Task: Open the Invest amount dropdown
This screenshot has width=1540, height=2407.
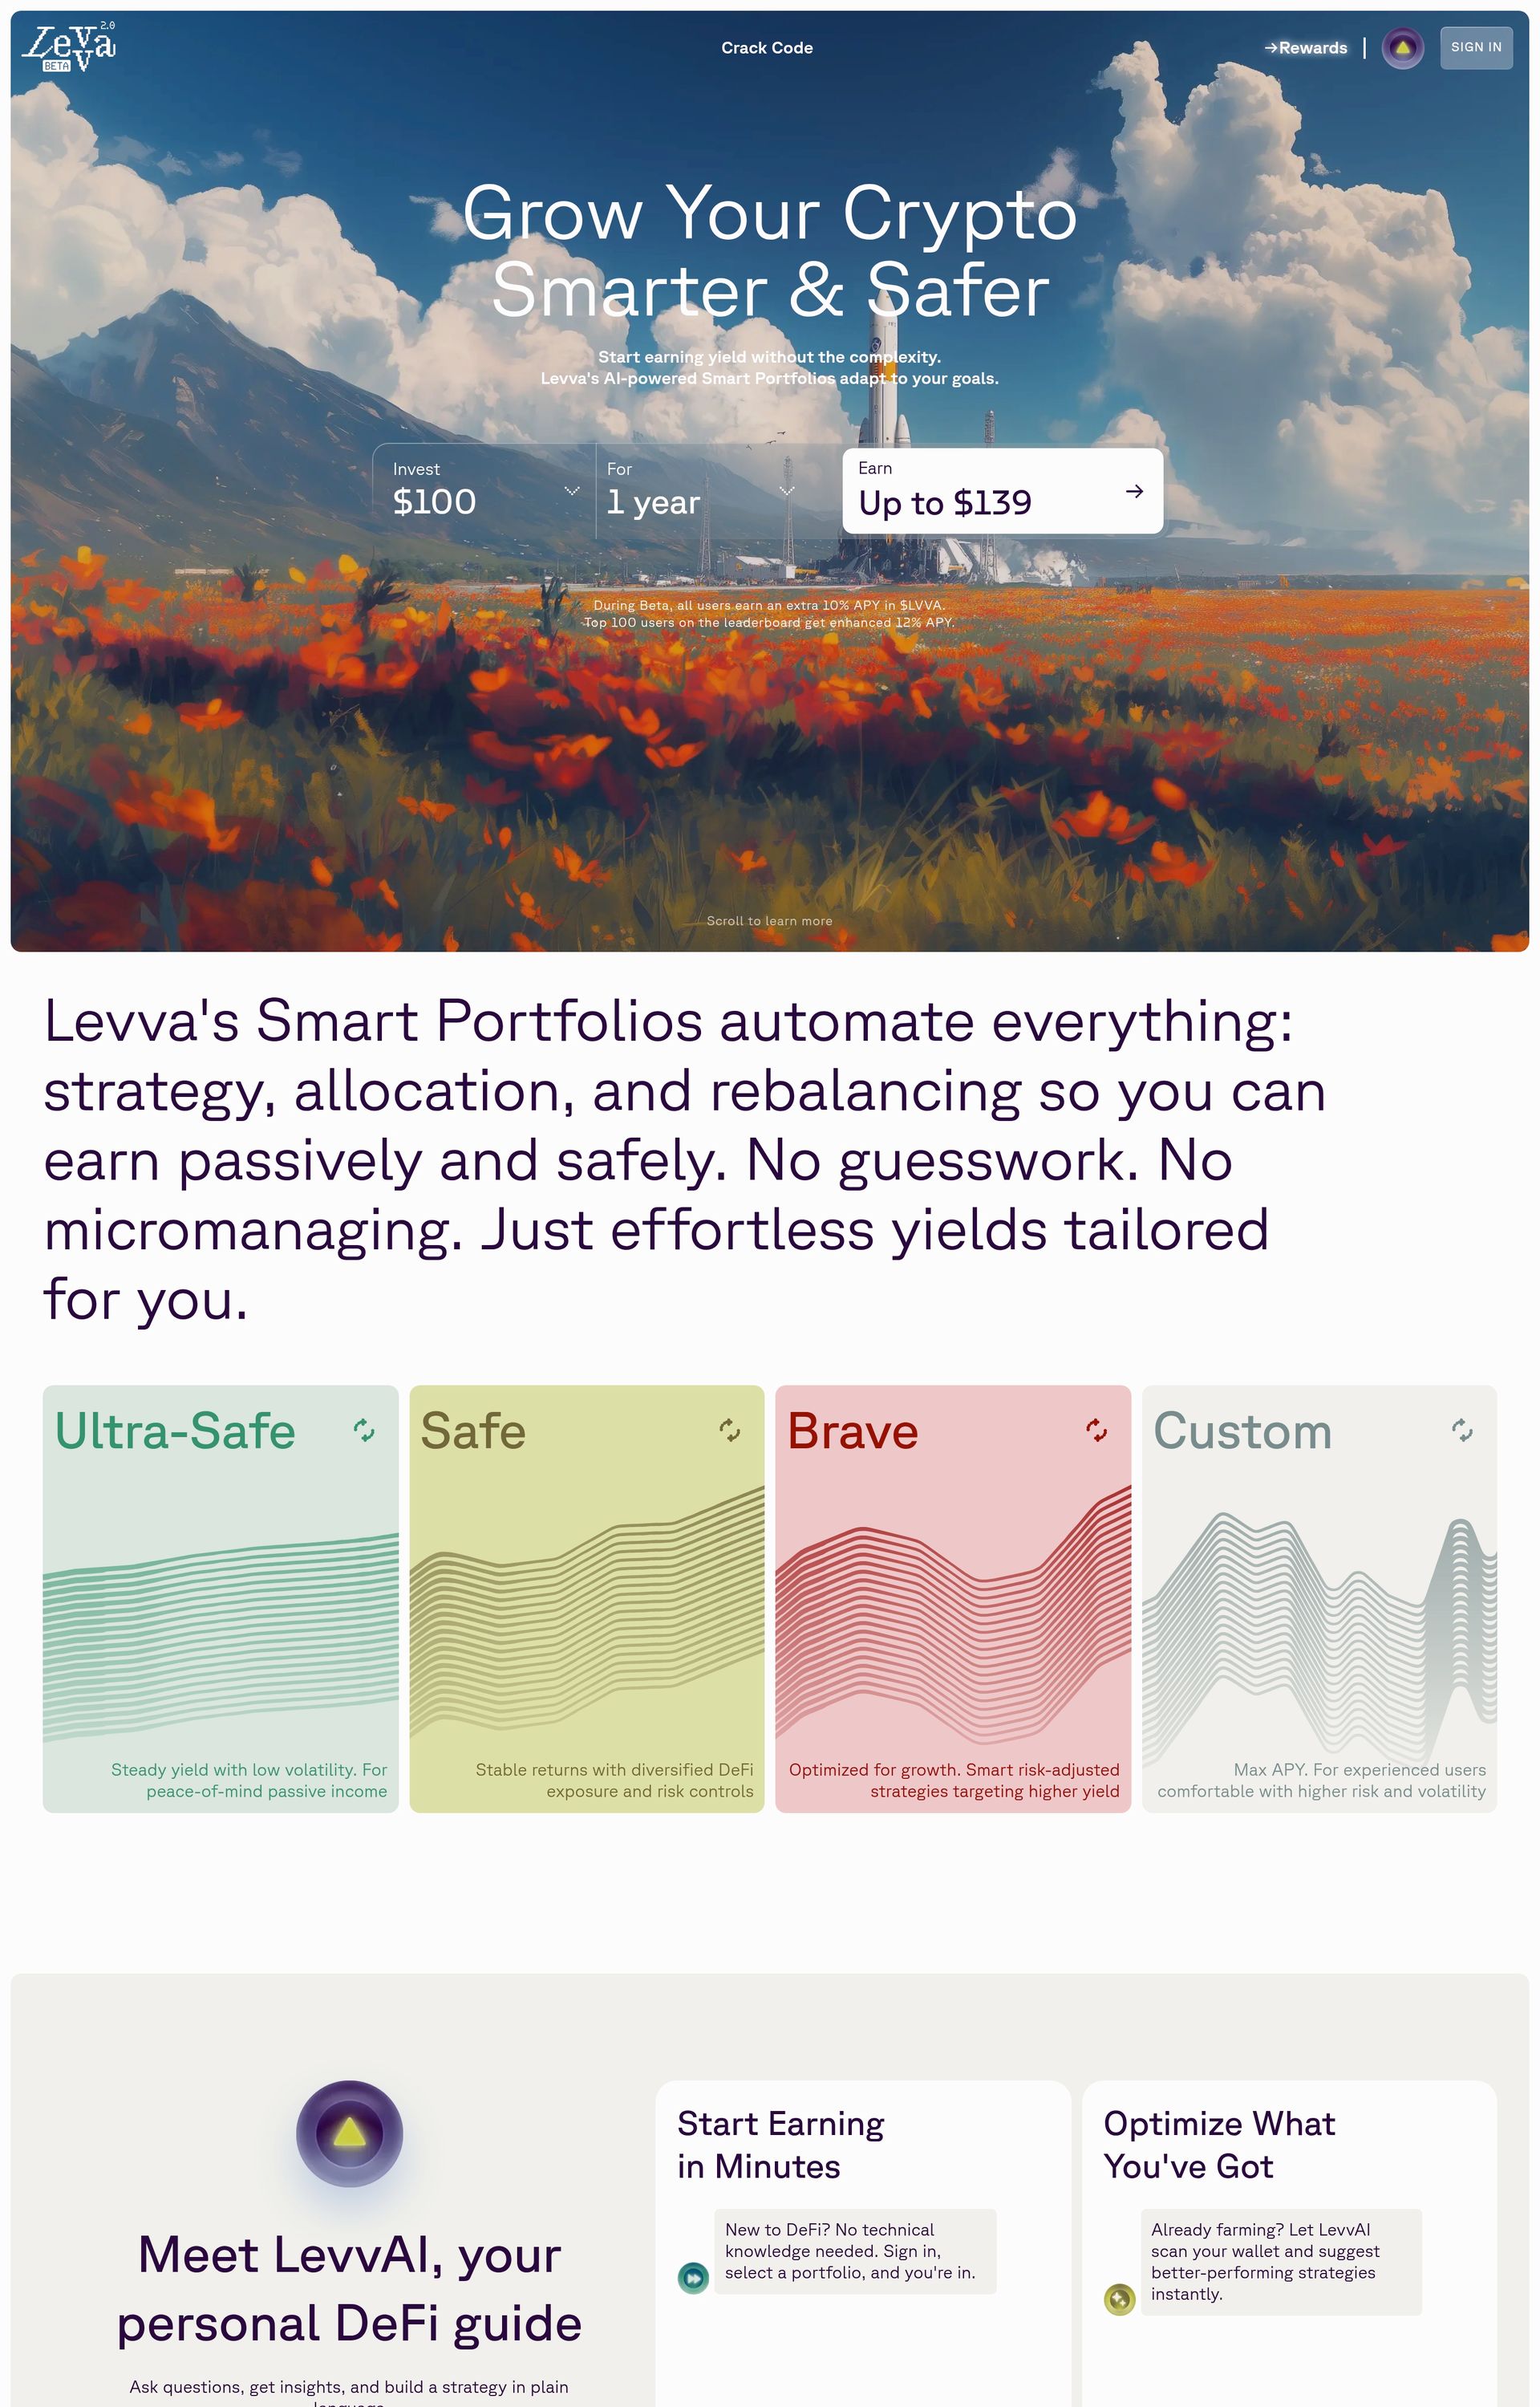Action: click(572, 491)
